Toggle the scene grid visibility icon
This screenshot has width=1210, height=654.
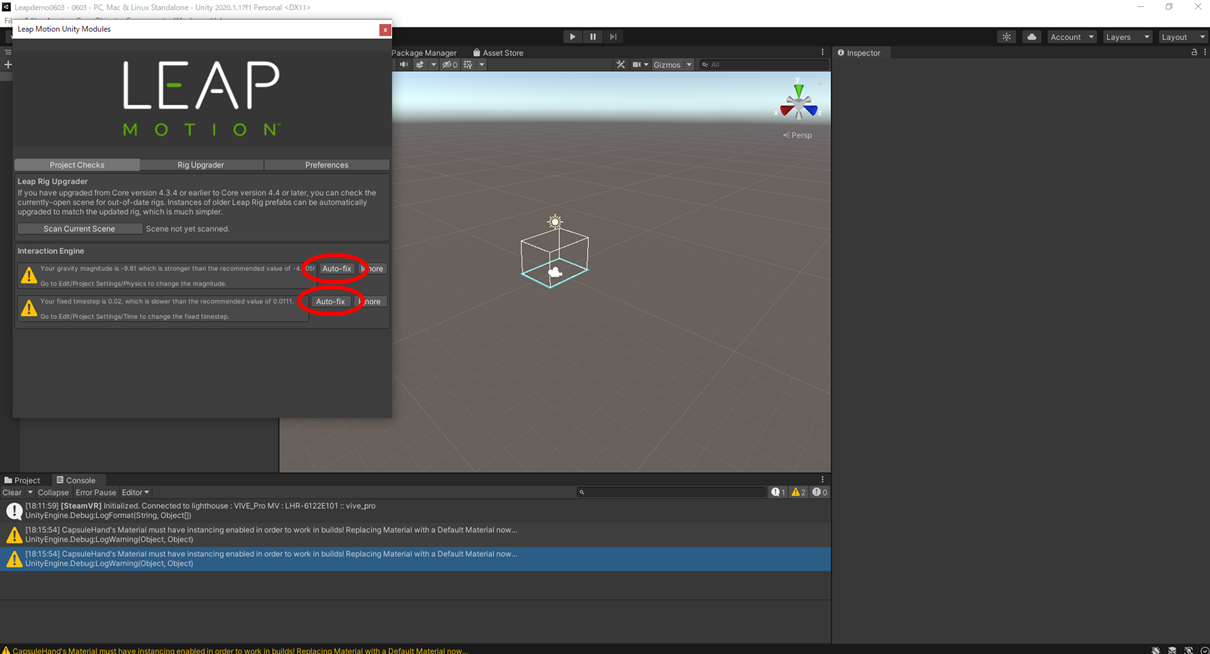(468, 65)
